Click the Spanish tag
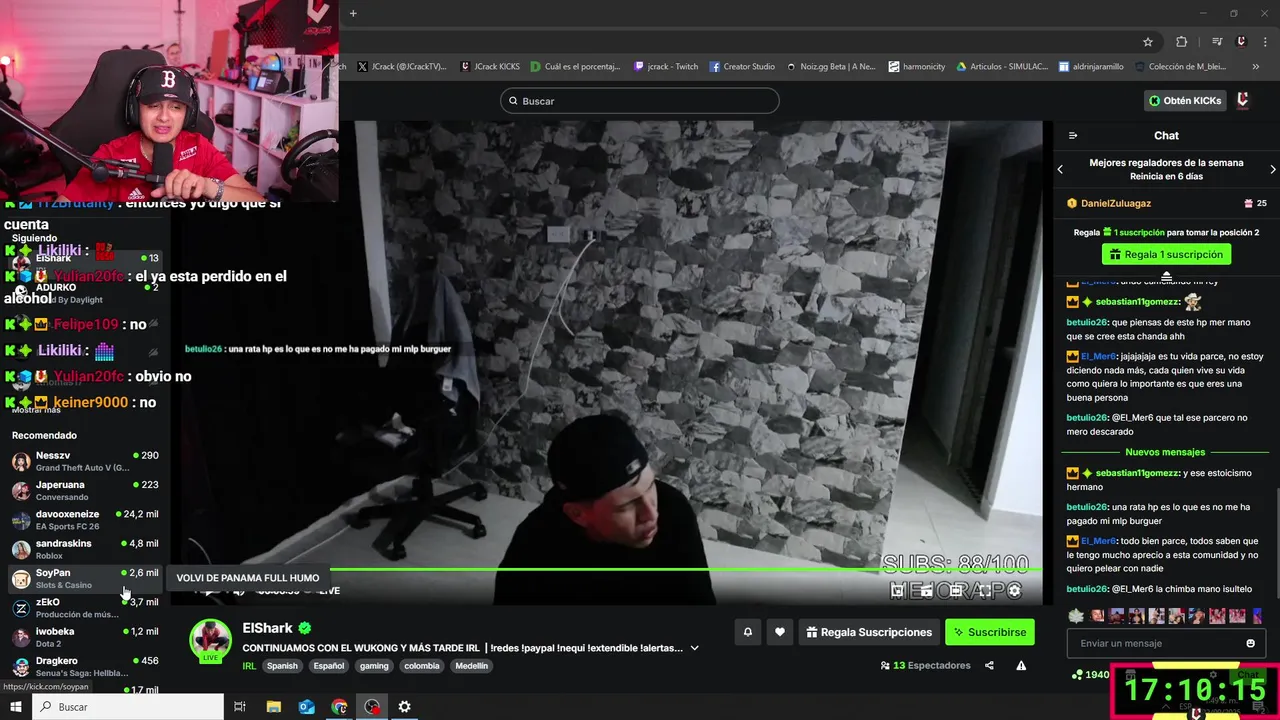This screenshot has width=1280, height=720. tap(282, 666)
